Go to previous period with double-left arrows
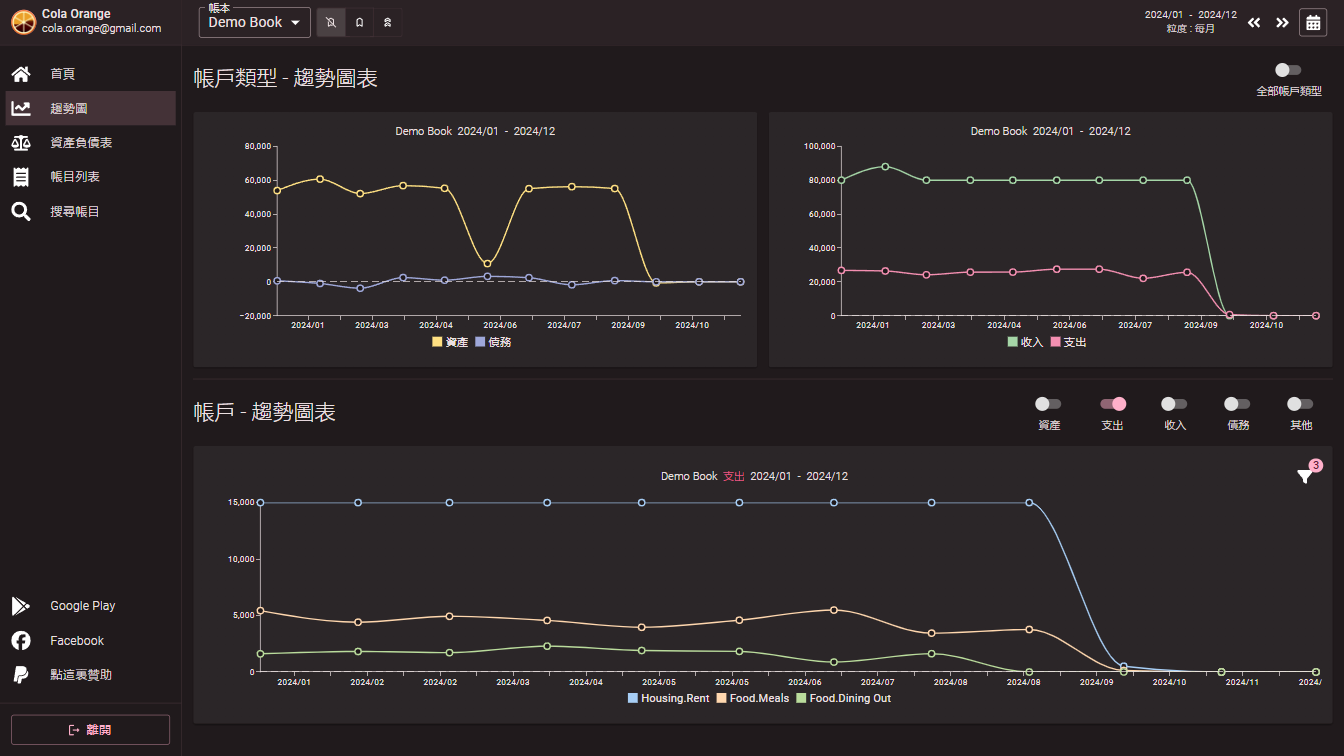This screenshot has width=1344, height=756. click(1254, 22)
